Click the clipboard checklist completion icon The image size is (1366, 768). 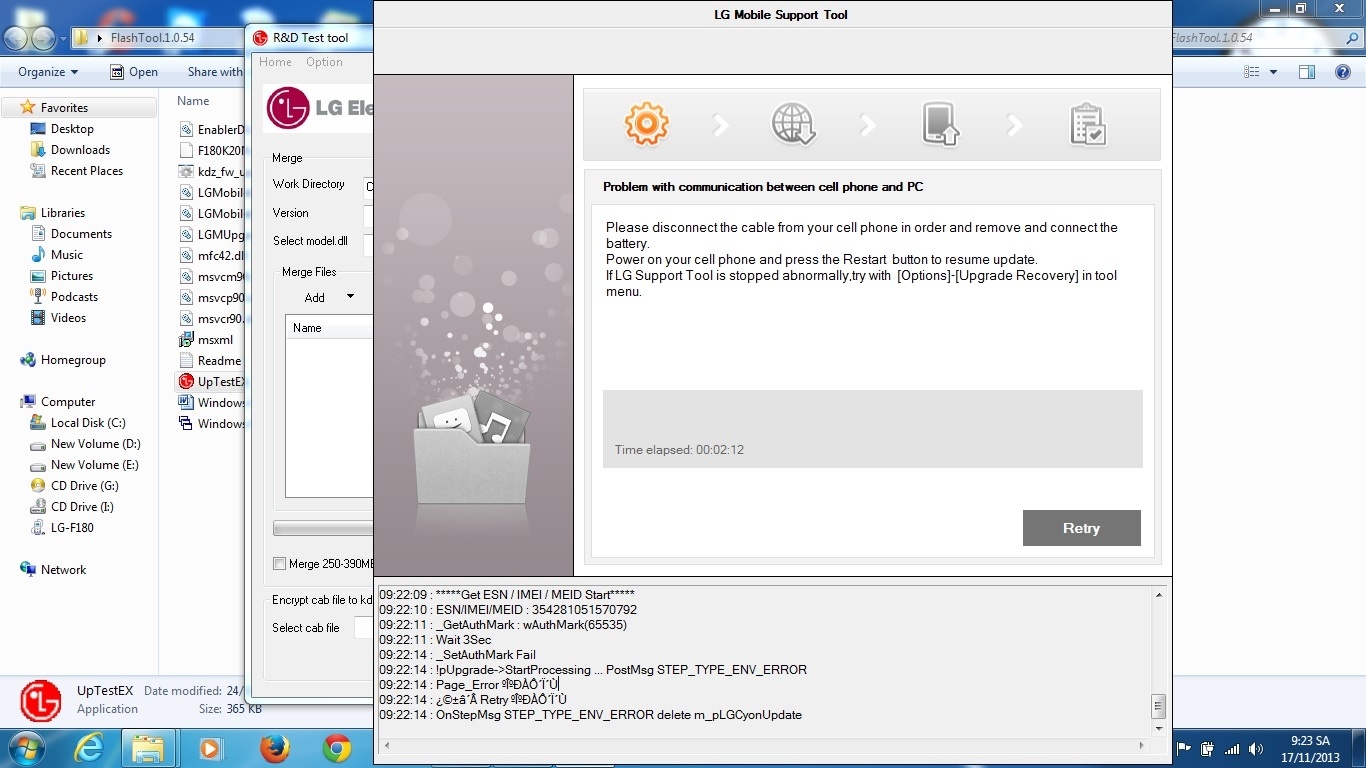(x=1087, y=125)
